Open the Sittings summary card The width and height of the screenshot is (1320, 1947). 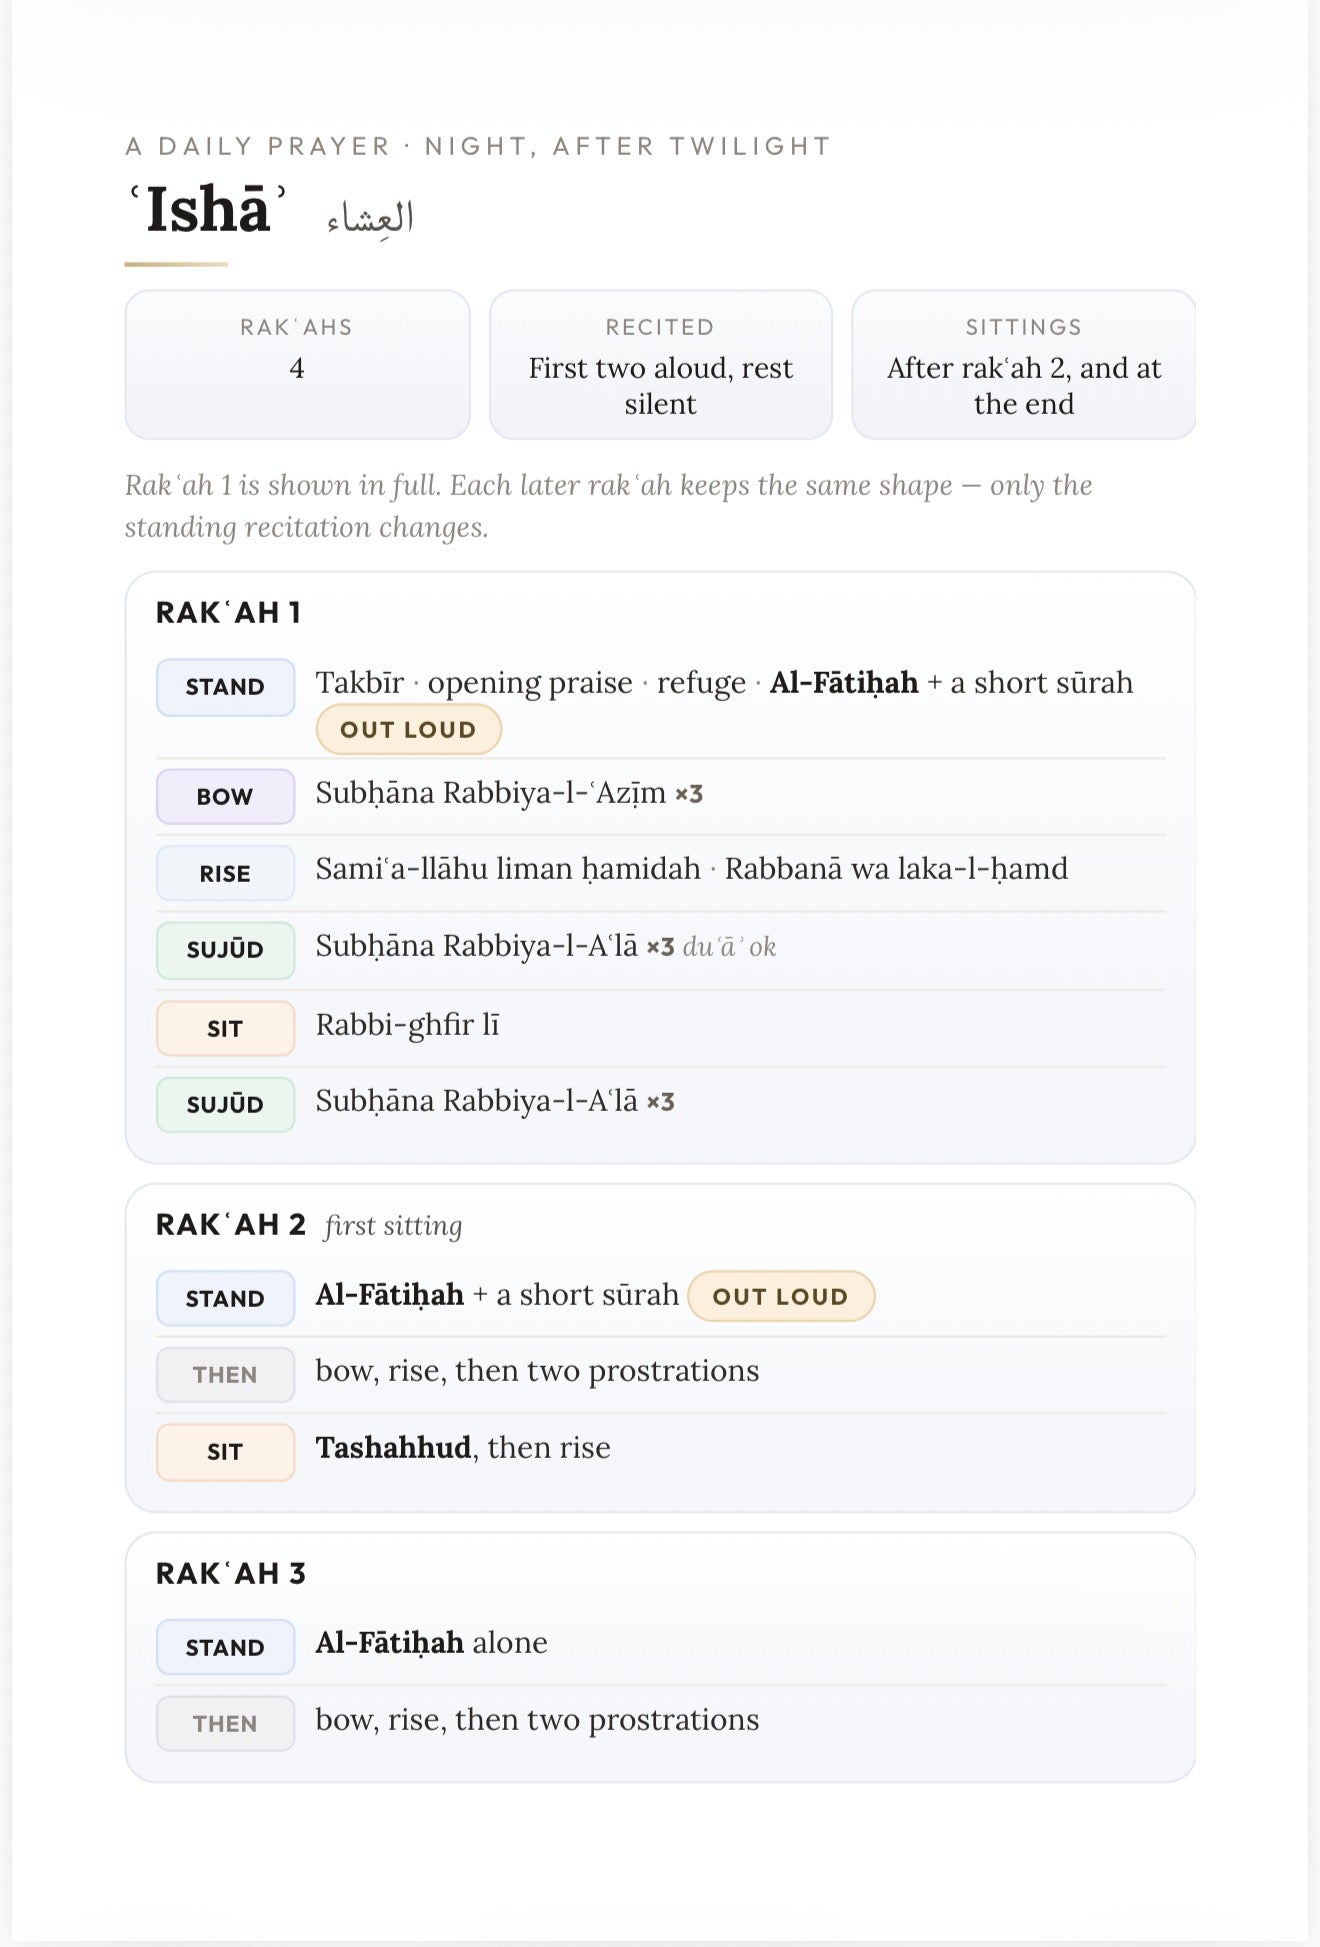tap(1023, 365)
